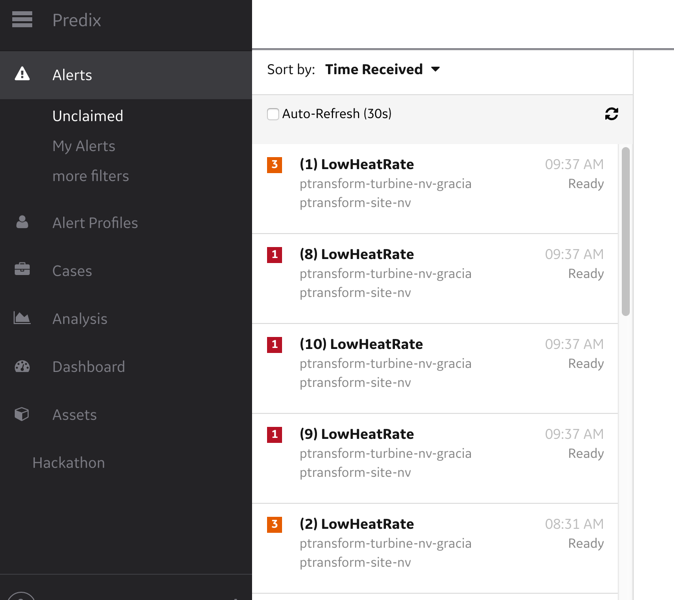Select the (10) LowHeatRate alert

(x=361, y=345)
